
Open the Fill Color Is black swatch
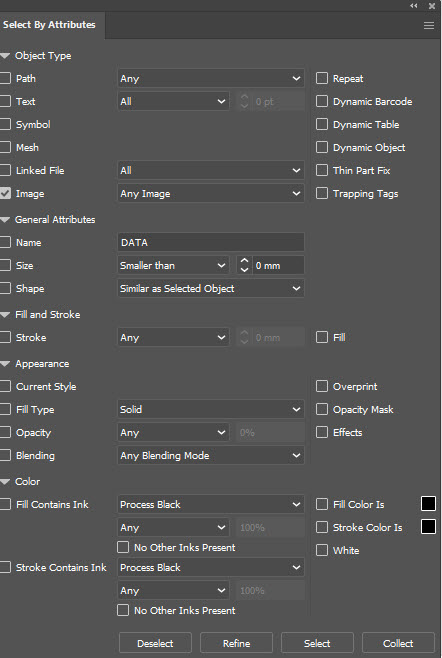click(428, 504)
